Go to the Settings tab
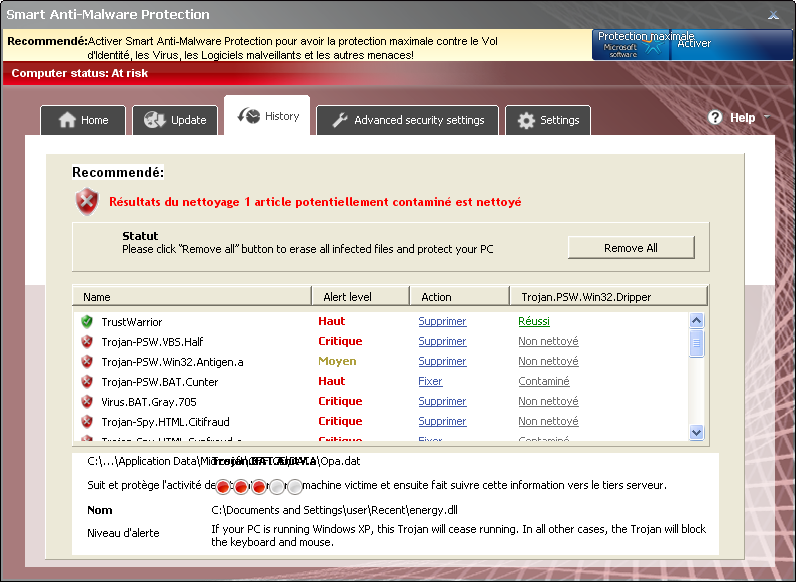Image resolution: width=796 pixels, height=582 pixels. click(548, 120)
